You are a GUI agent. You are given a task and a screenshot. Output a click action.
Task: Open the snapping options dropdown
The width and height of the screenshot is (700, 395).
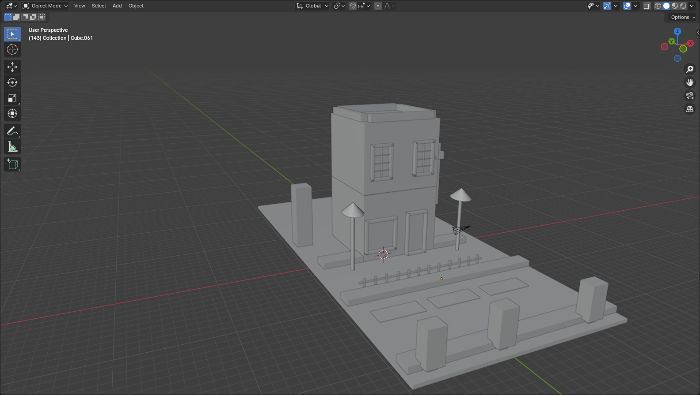click(x=364, y=6)
